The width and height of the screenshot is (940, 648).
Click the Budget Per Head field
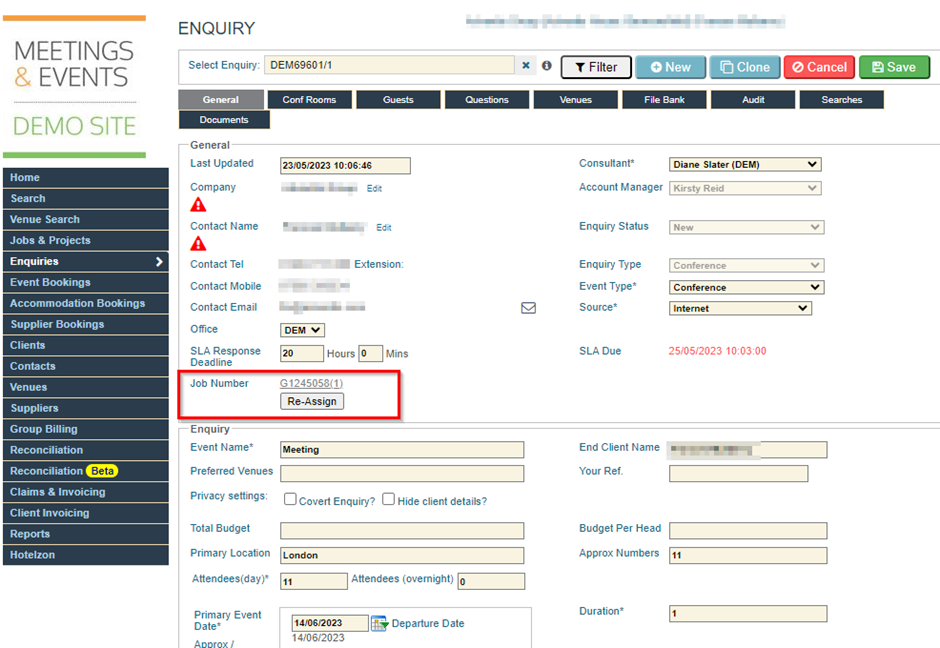coord(748,531)
